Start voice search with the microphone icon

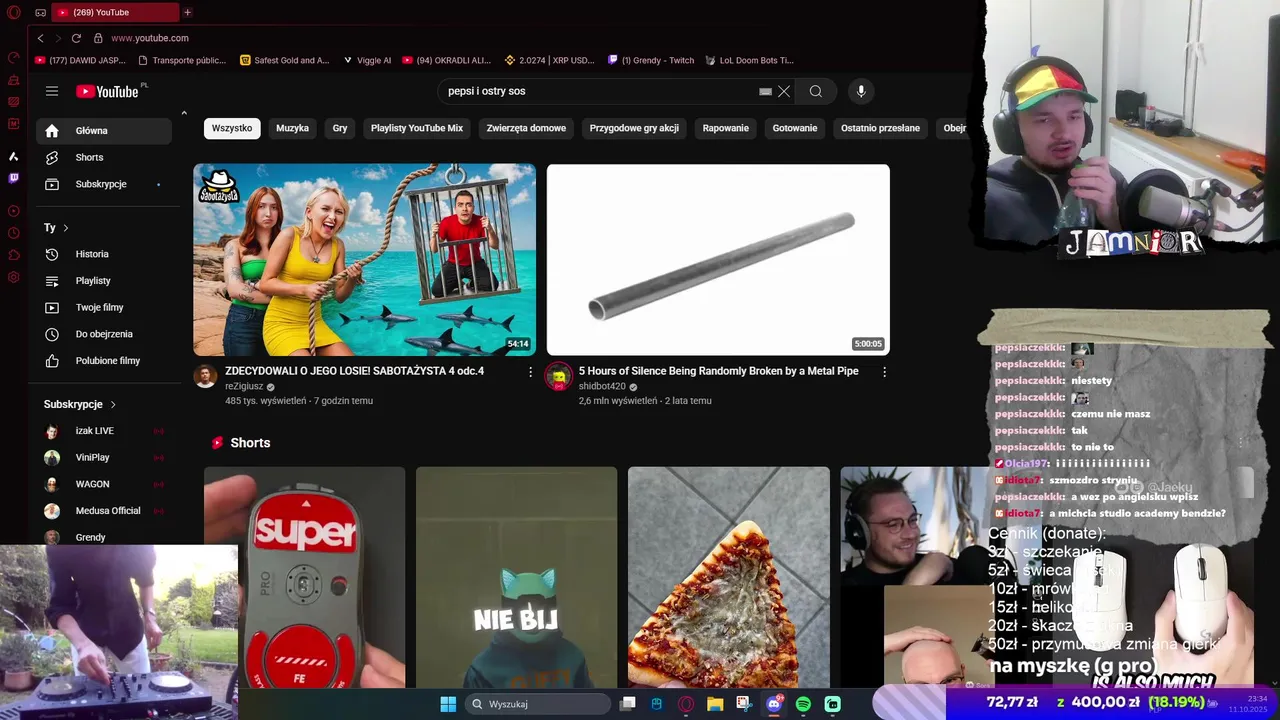pos(861,91)
